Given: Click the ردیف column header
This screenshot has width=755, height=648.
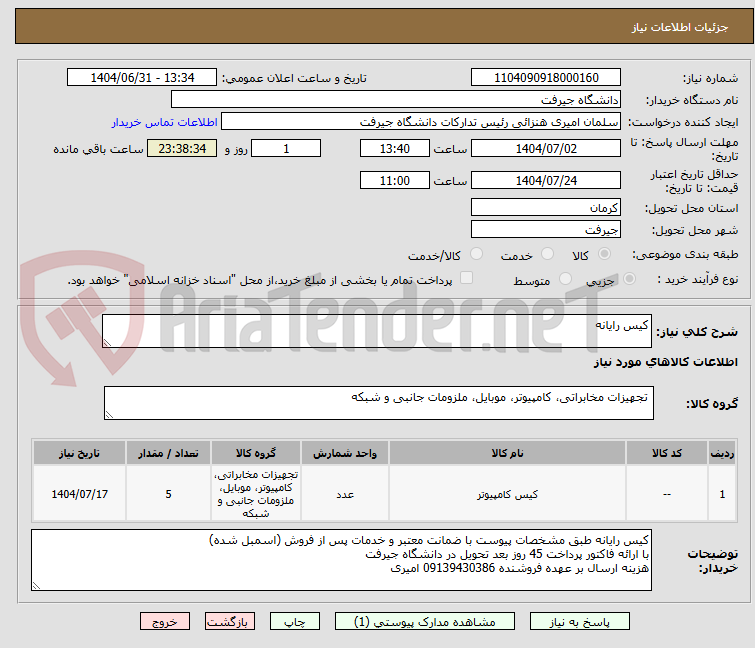Looking at the screenshot, I should [x=722, y=453].
